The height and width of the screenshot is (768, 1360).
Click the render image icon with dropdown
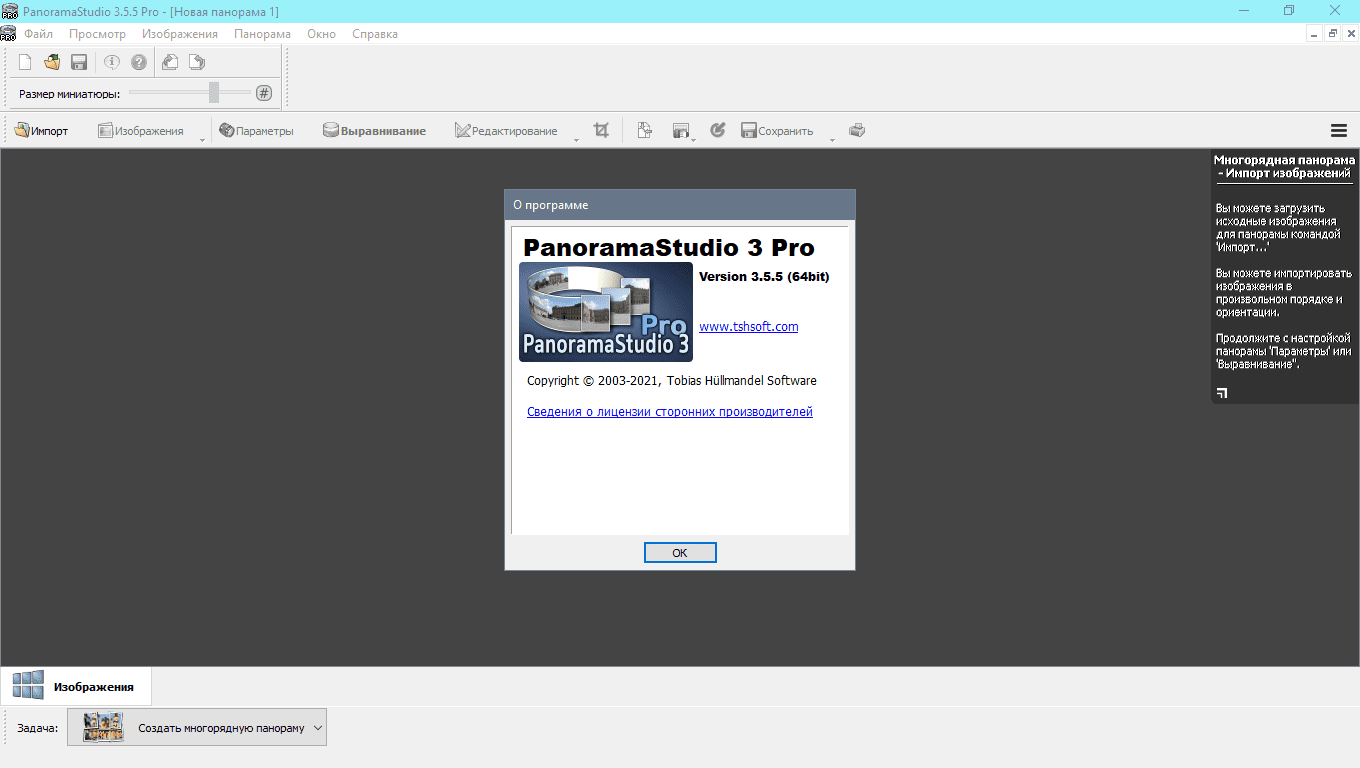681,131
